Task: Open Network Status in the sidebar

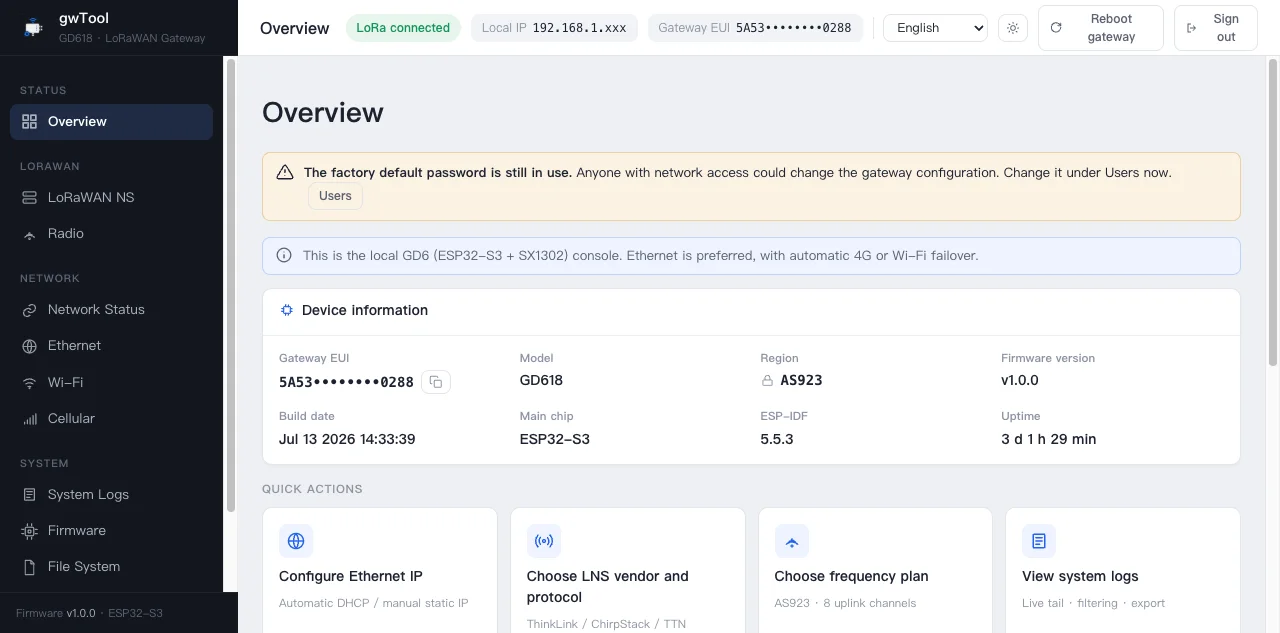Action: 111,310
